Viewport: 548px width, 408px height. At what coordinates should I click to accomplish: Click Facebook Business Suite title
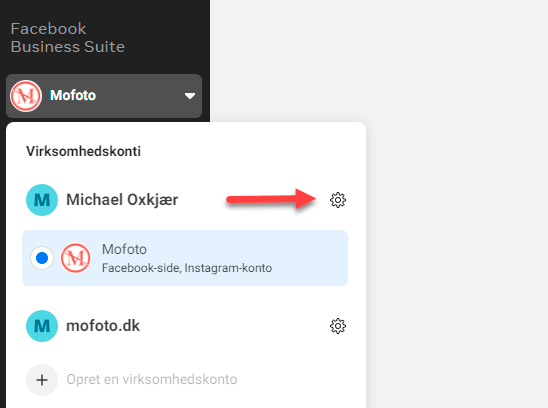pyautogui.click(x=67, y=38)
